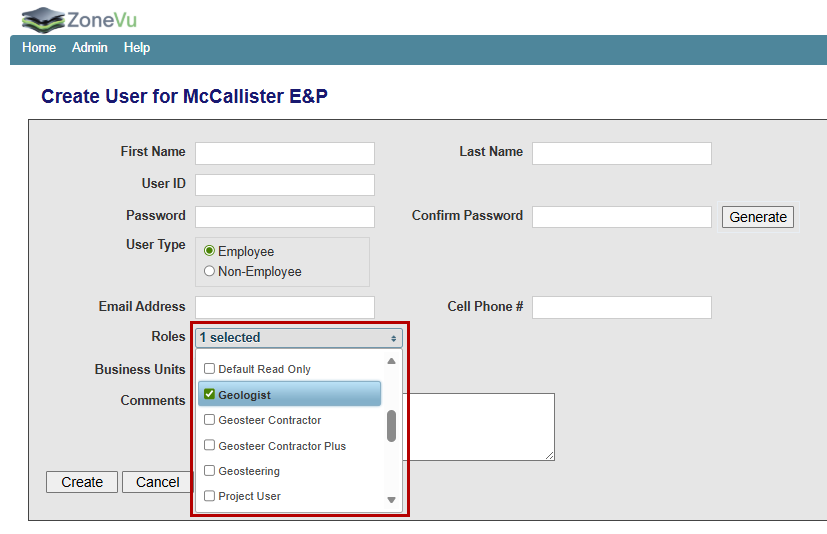Click into the User ID field
The width and height of the screenshot is (827, 534).
[x=285, y=185]
